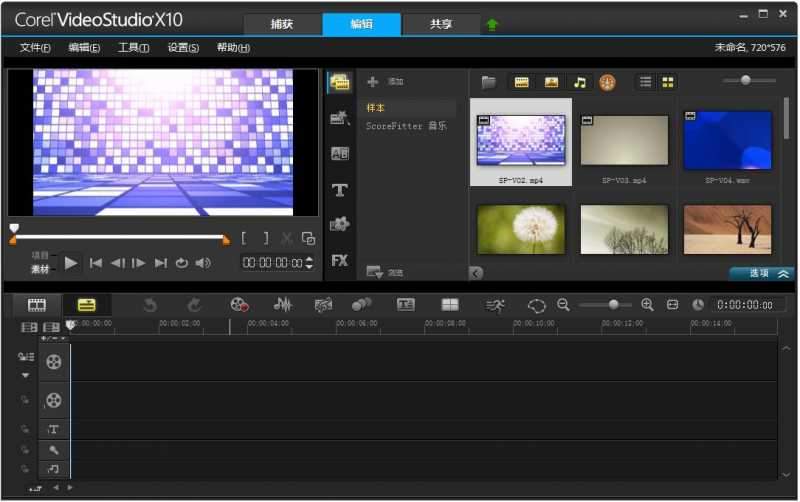Viewport: 800px width, 502px height.
Task: Click the 添加 add folder button
Action: 385,81
